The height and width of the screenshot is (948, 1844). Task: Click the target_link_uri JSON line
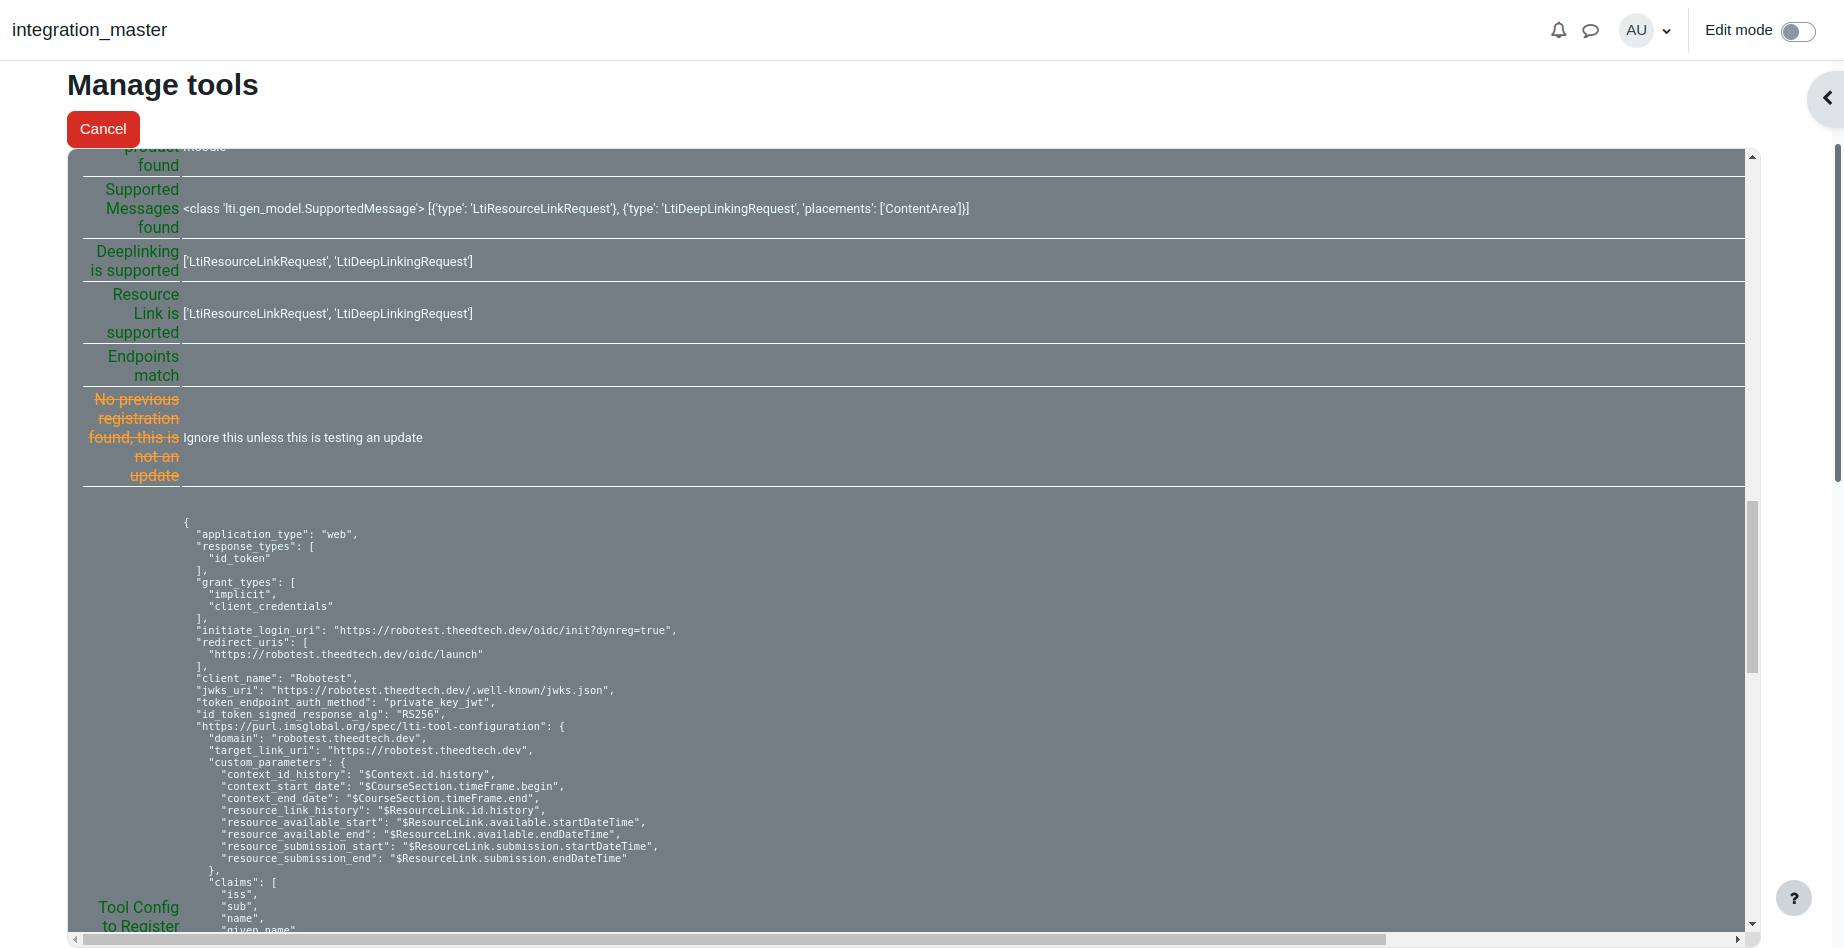(x=371, y=751)
